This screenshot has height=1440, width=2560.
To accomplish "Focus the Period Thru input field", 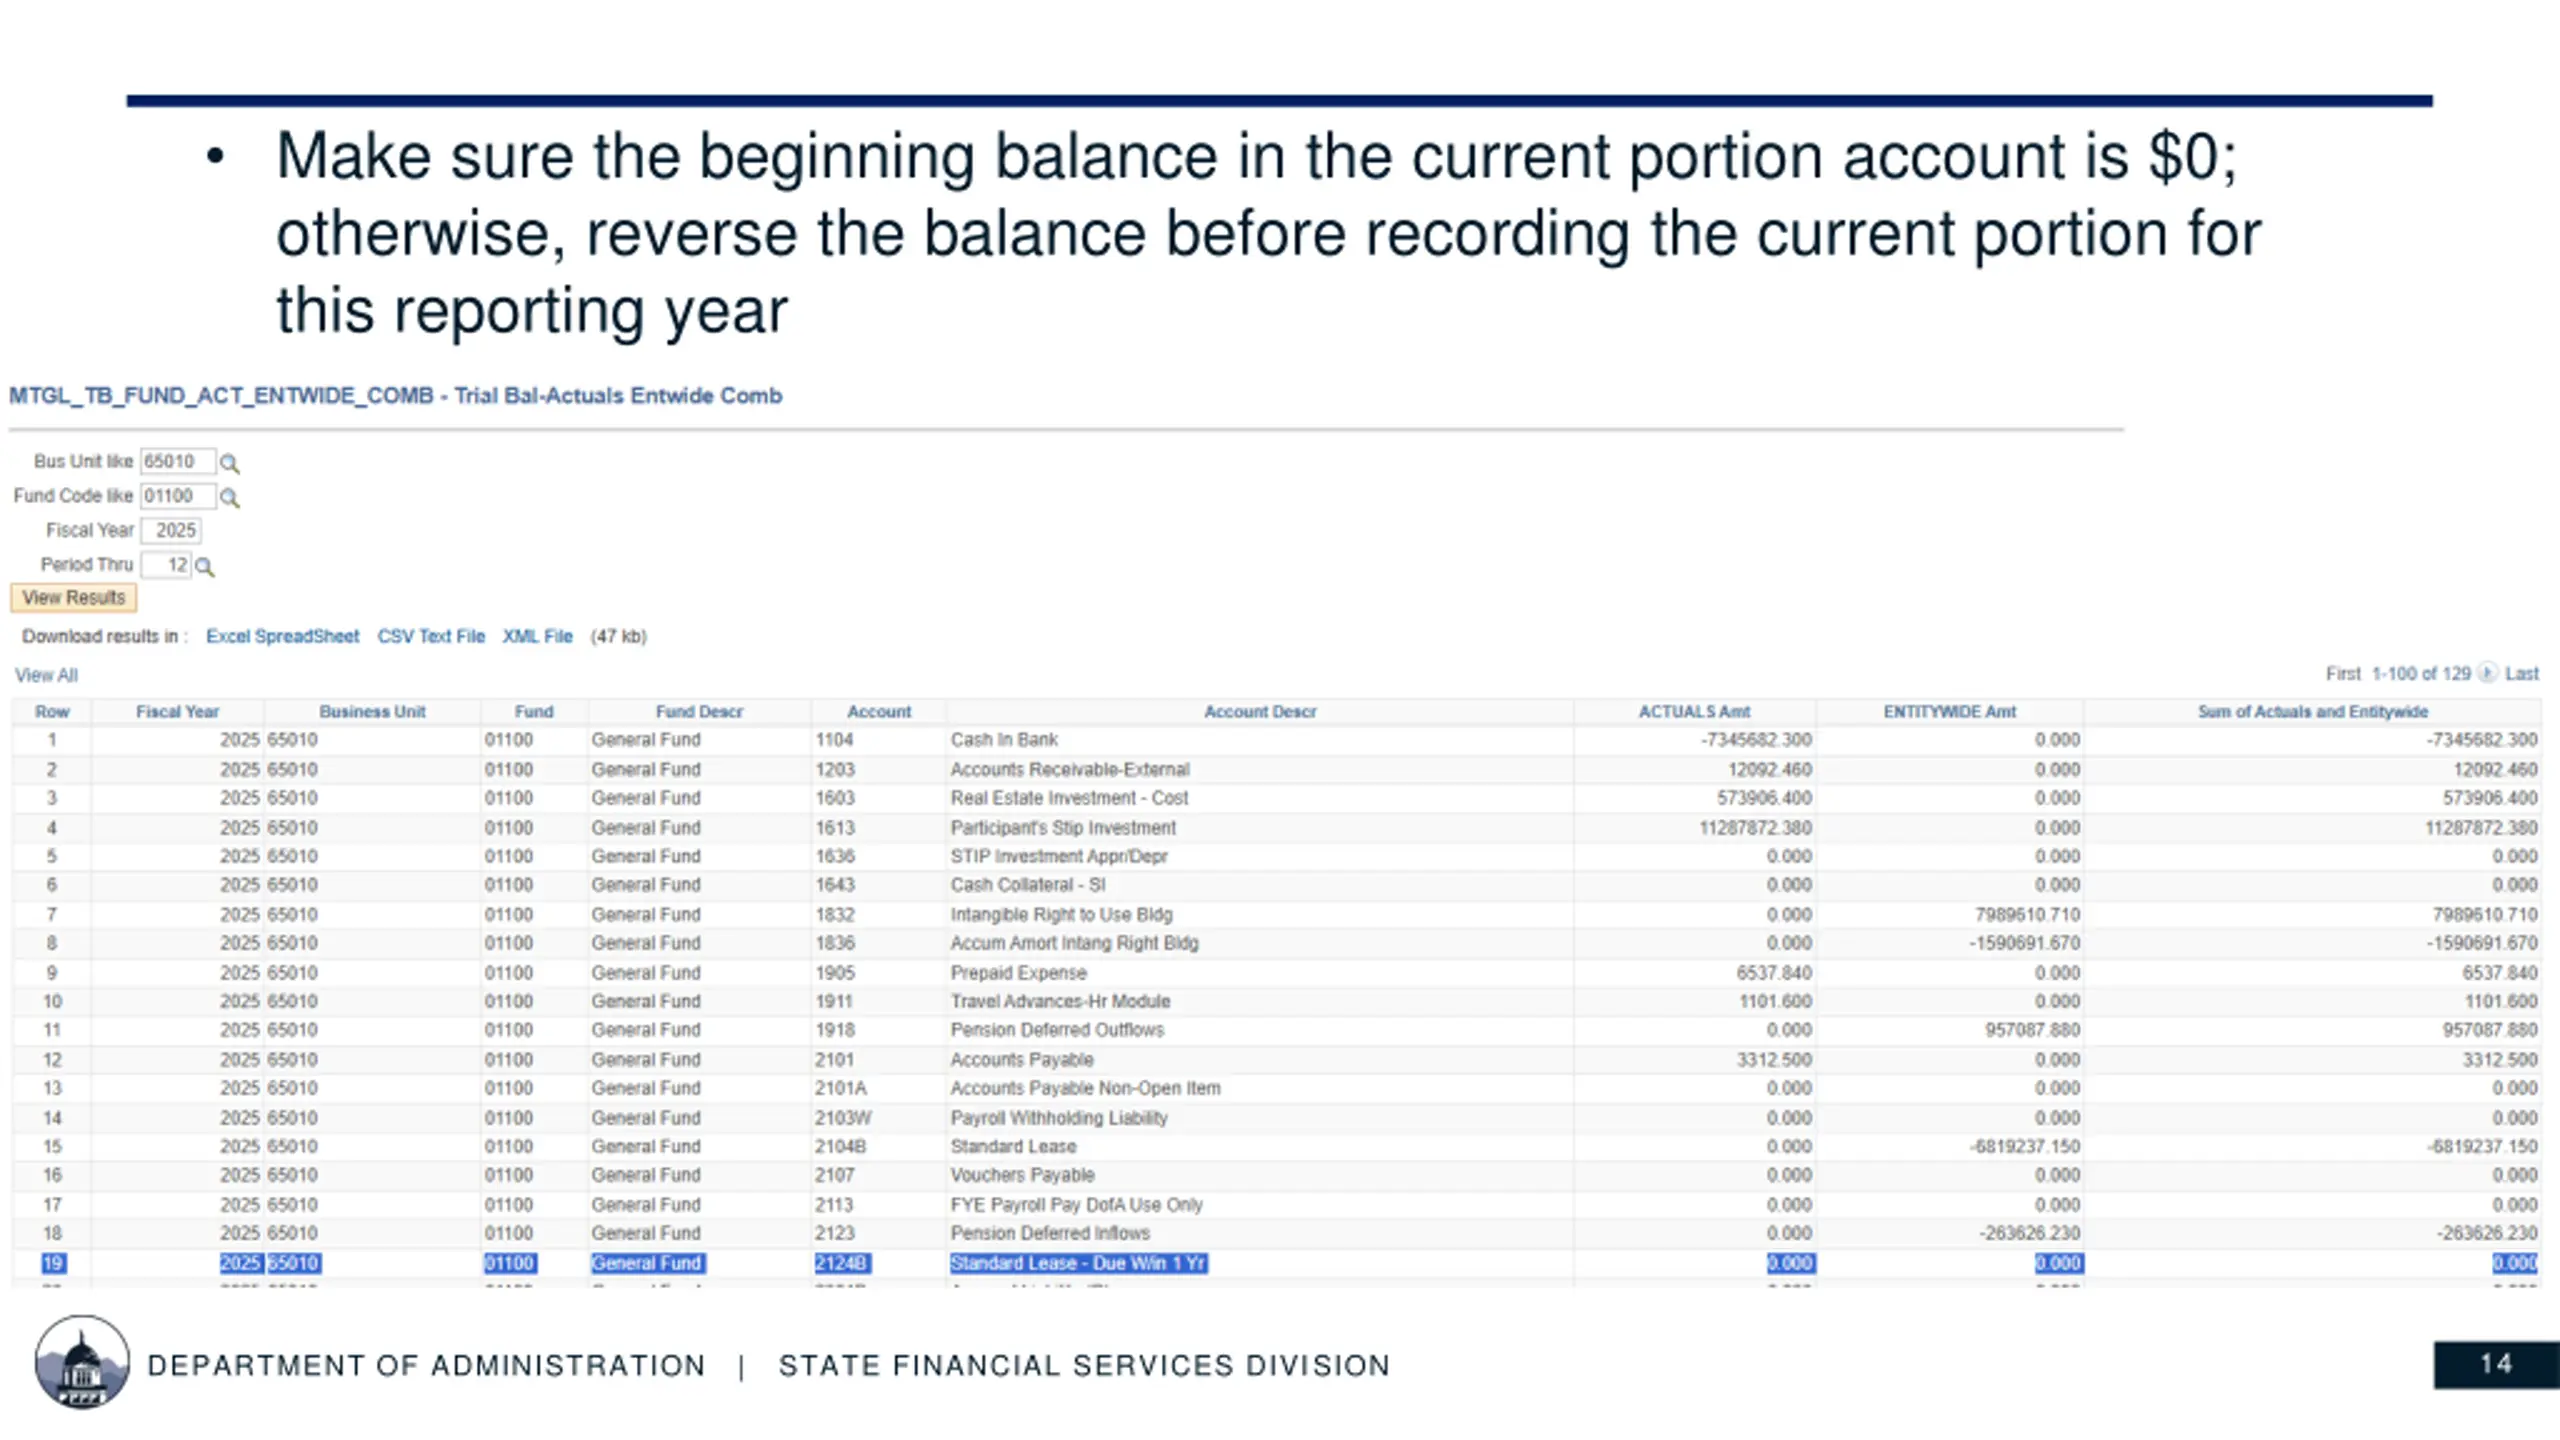I will coord(166,565).
